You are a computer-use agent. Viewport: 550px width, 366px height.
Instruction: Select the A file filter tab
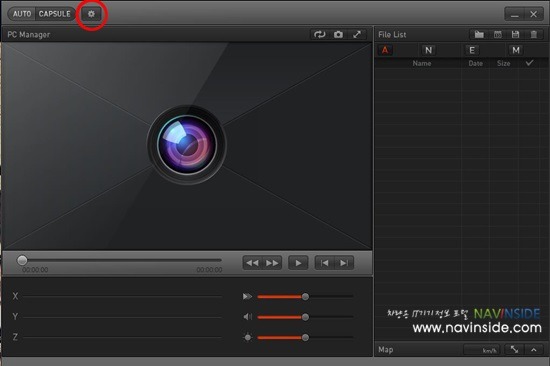[x=385, y=50]
